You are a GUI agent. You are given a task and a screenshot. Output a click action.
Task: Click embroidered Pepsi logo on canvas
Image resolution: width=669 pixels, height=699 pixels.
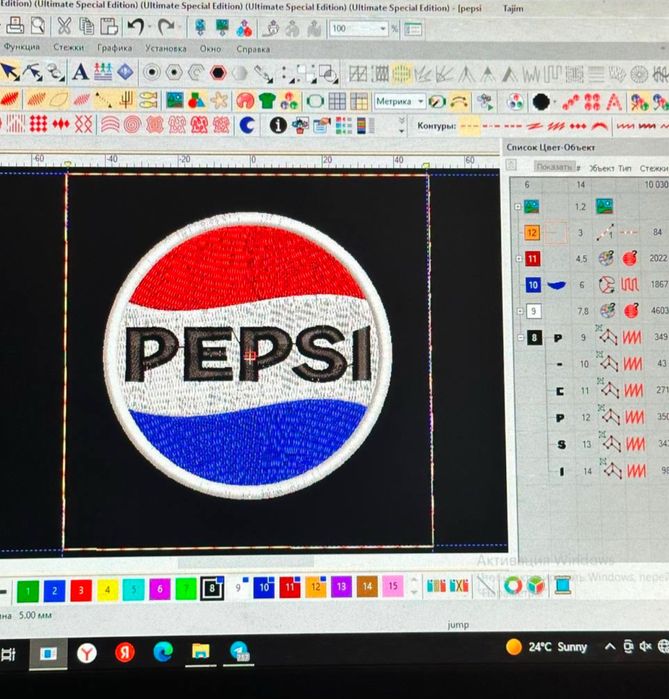[x=248, y=355]
